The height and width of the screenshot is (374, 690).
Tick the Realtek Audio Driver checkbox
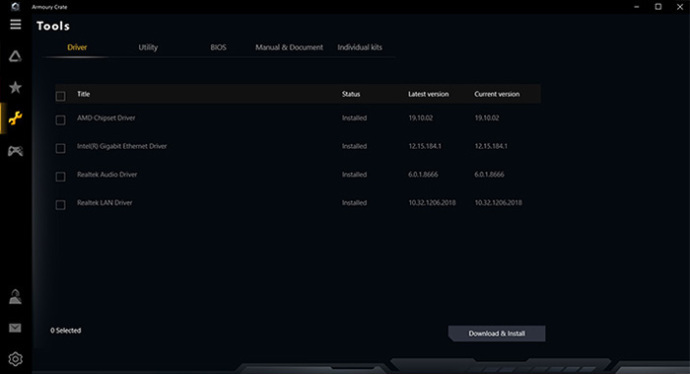click(x=60, y=176)
